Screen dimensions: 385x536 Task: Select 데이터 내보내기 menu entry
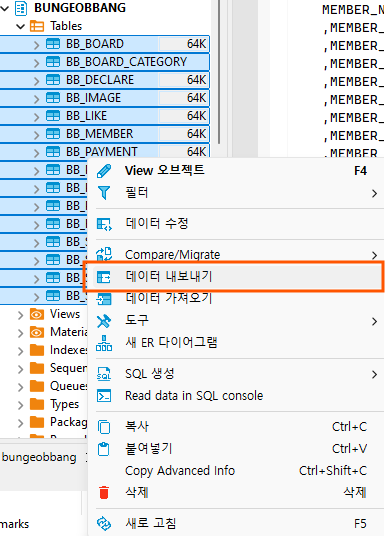(236, 277)
